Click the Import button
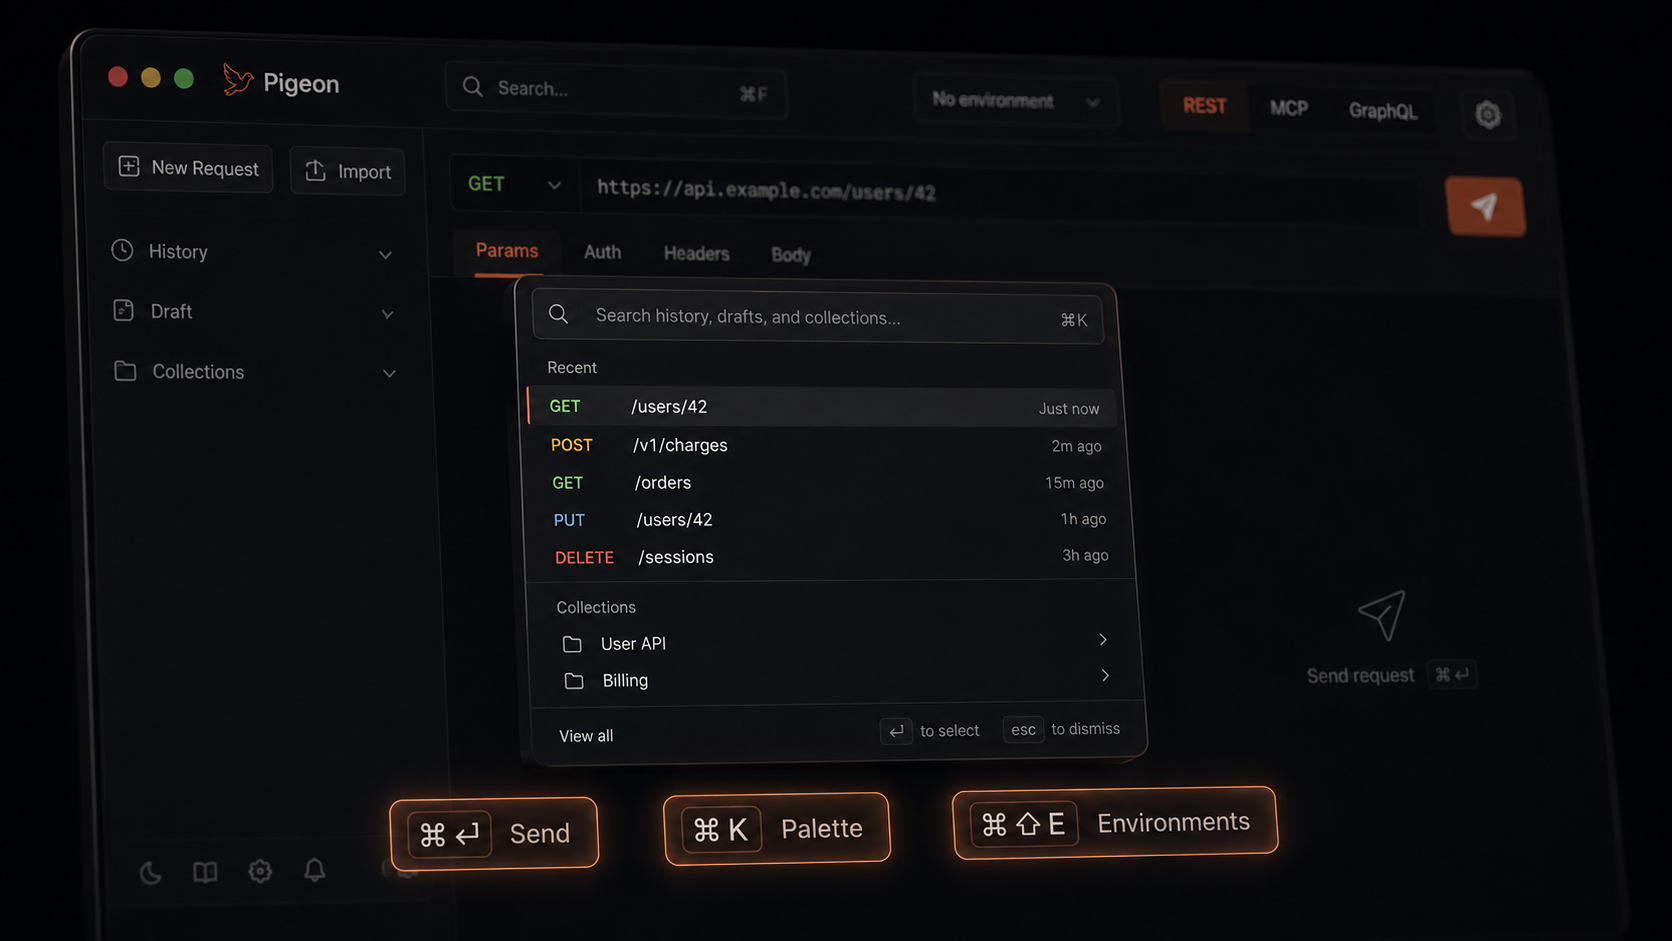Image resolution: width=1672 pixels, height=941 pixels. click(347, 171)
